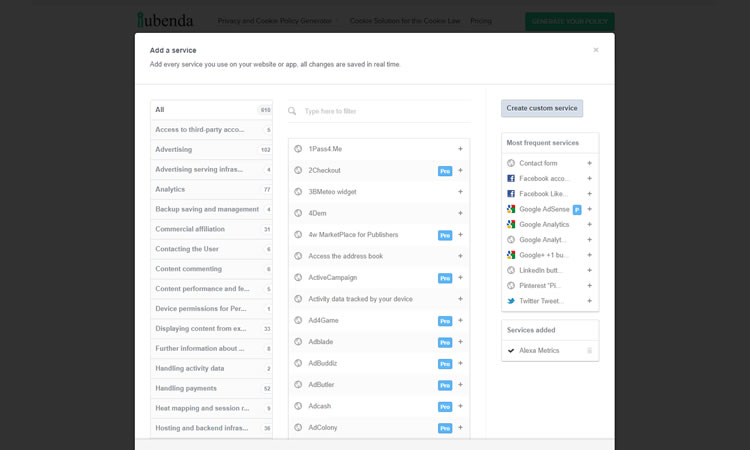Add Adblade using its plus icon
This screenshot has width=750, height=450.
click(460, 342)
